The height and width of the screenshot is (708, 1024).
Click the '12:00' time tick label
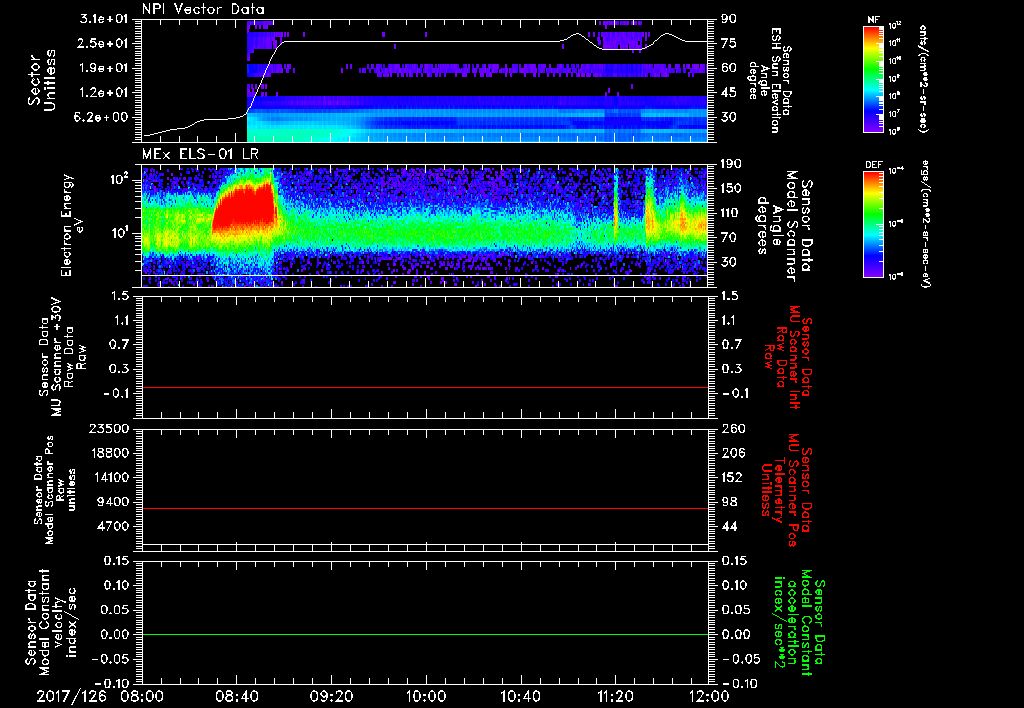[709, 696]
